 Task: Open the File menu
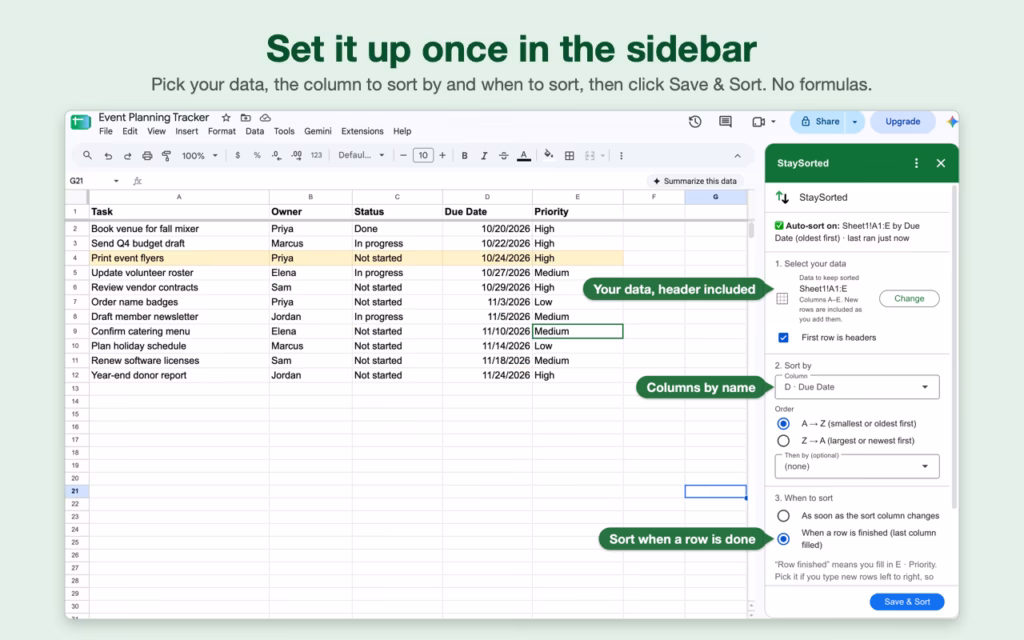[x=106, y=131]
